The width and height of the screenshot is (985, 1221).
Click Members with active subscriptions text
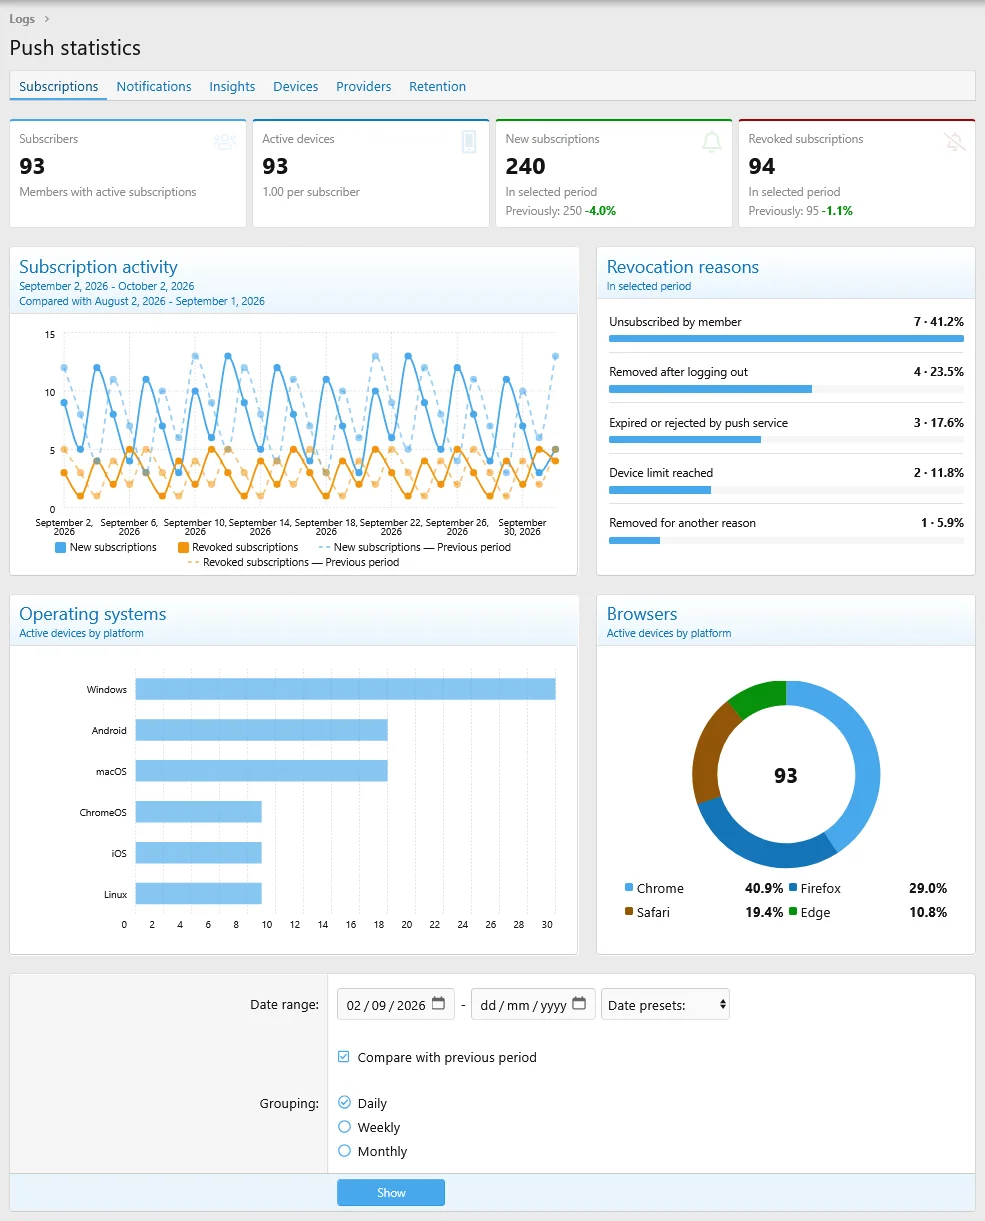click(108, 192)
